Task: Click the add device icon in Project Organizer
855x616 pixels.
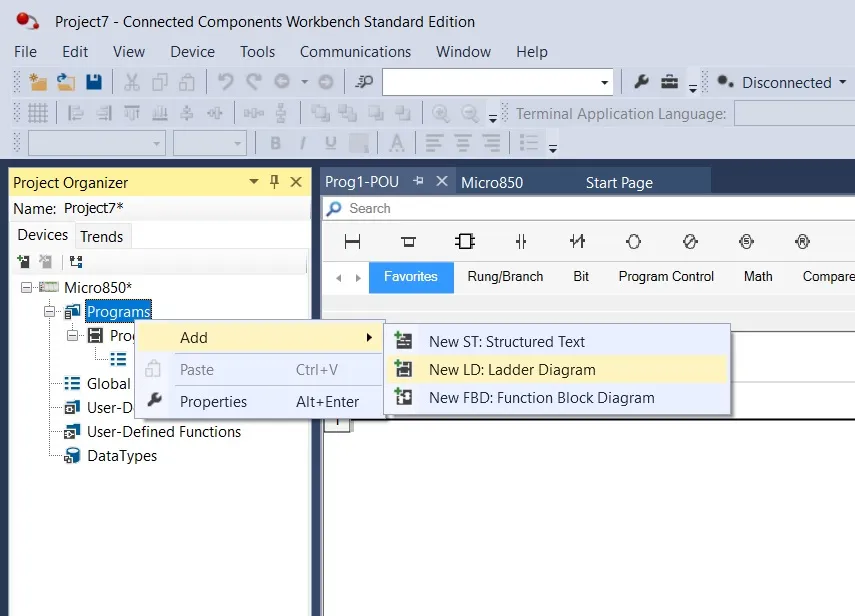Action: coord(23,262)
